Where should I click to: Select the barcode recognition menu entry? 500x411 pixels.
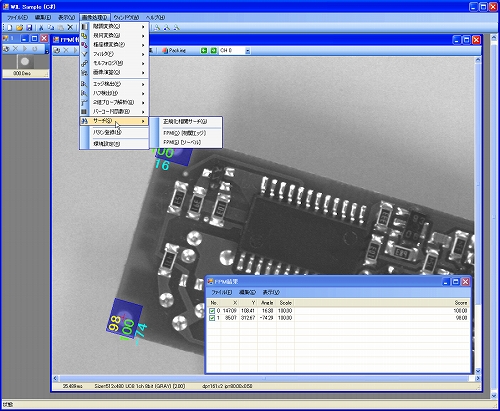point(114,111)
